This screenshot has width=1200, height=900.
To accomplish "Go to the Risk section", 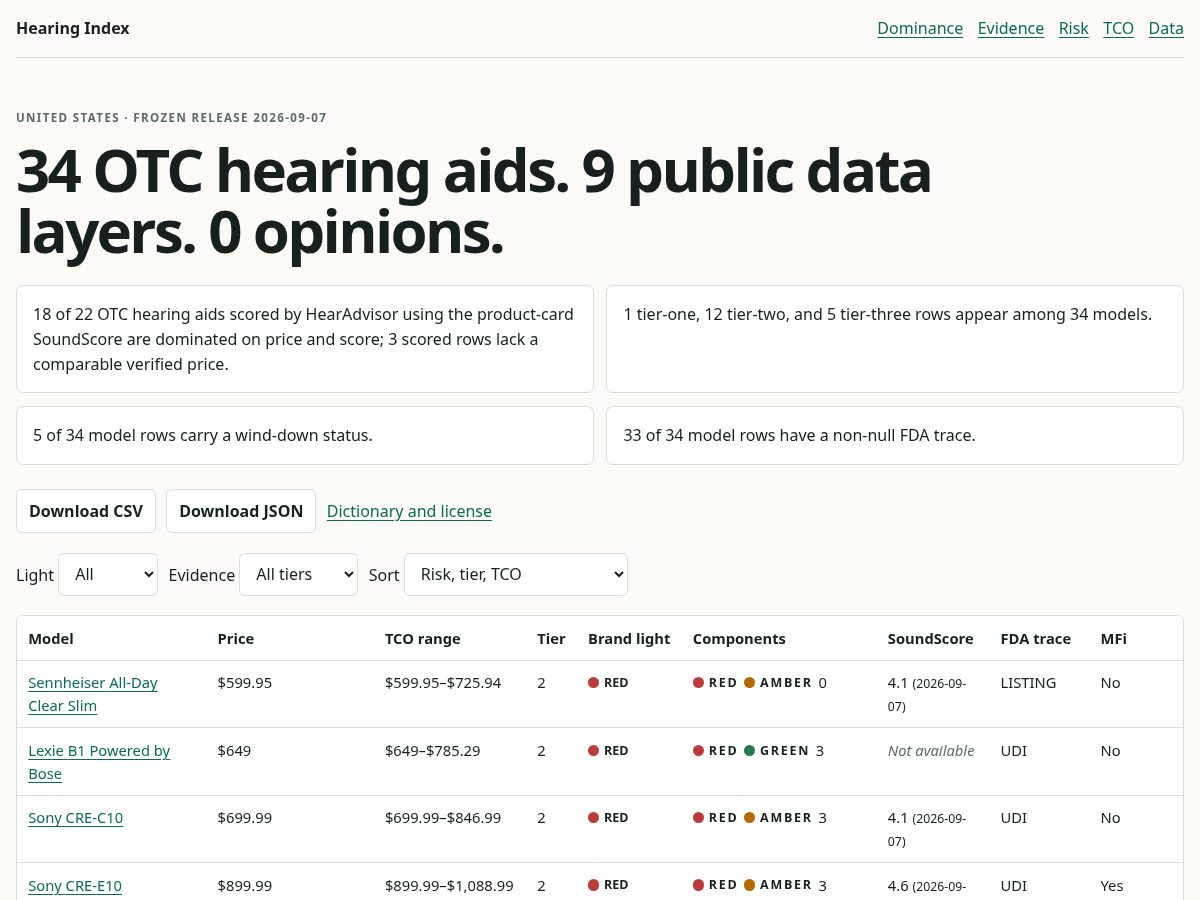I will 1074,28.
